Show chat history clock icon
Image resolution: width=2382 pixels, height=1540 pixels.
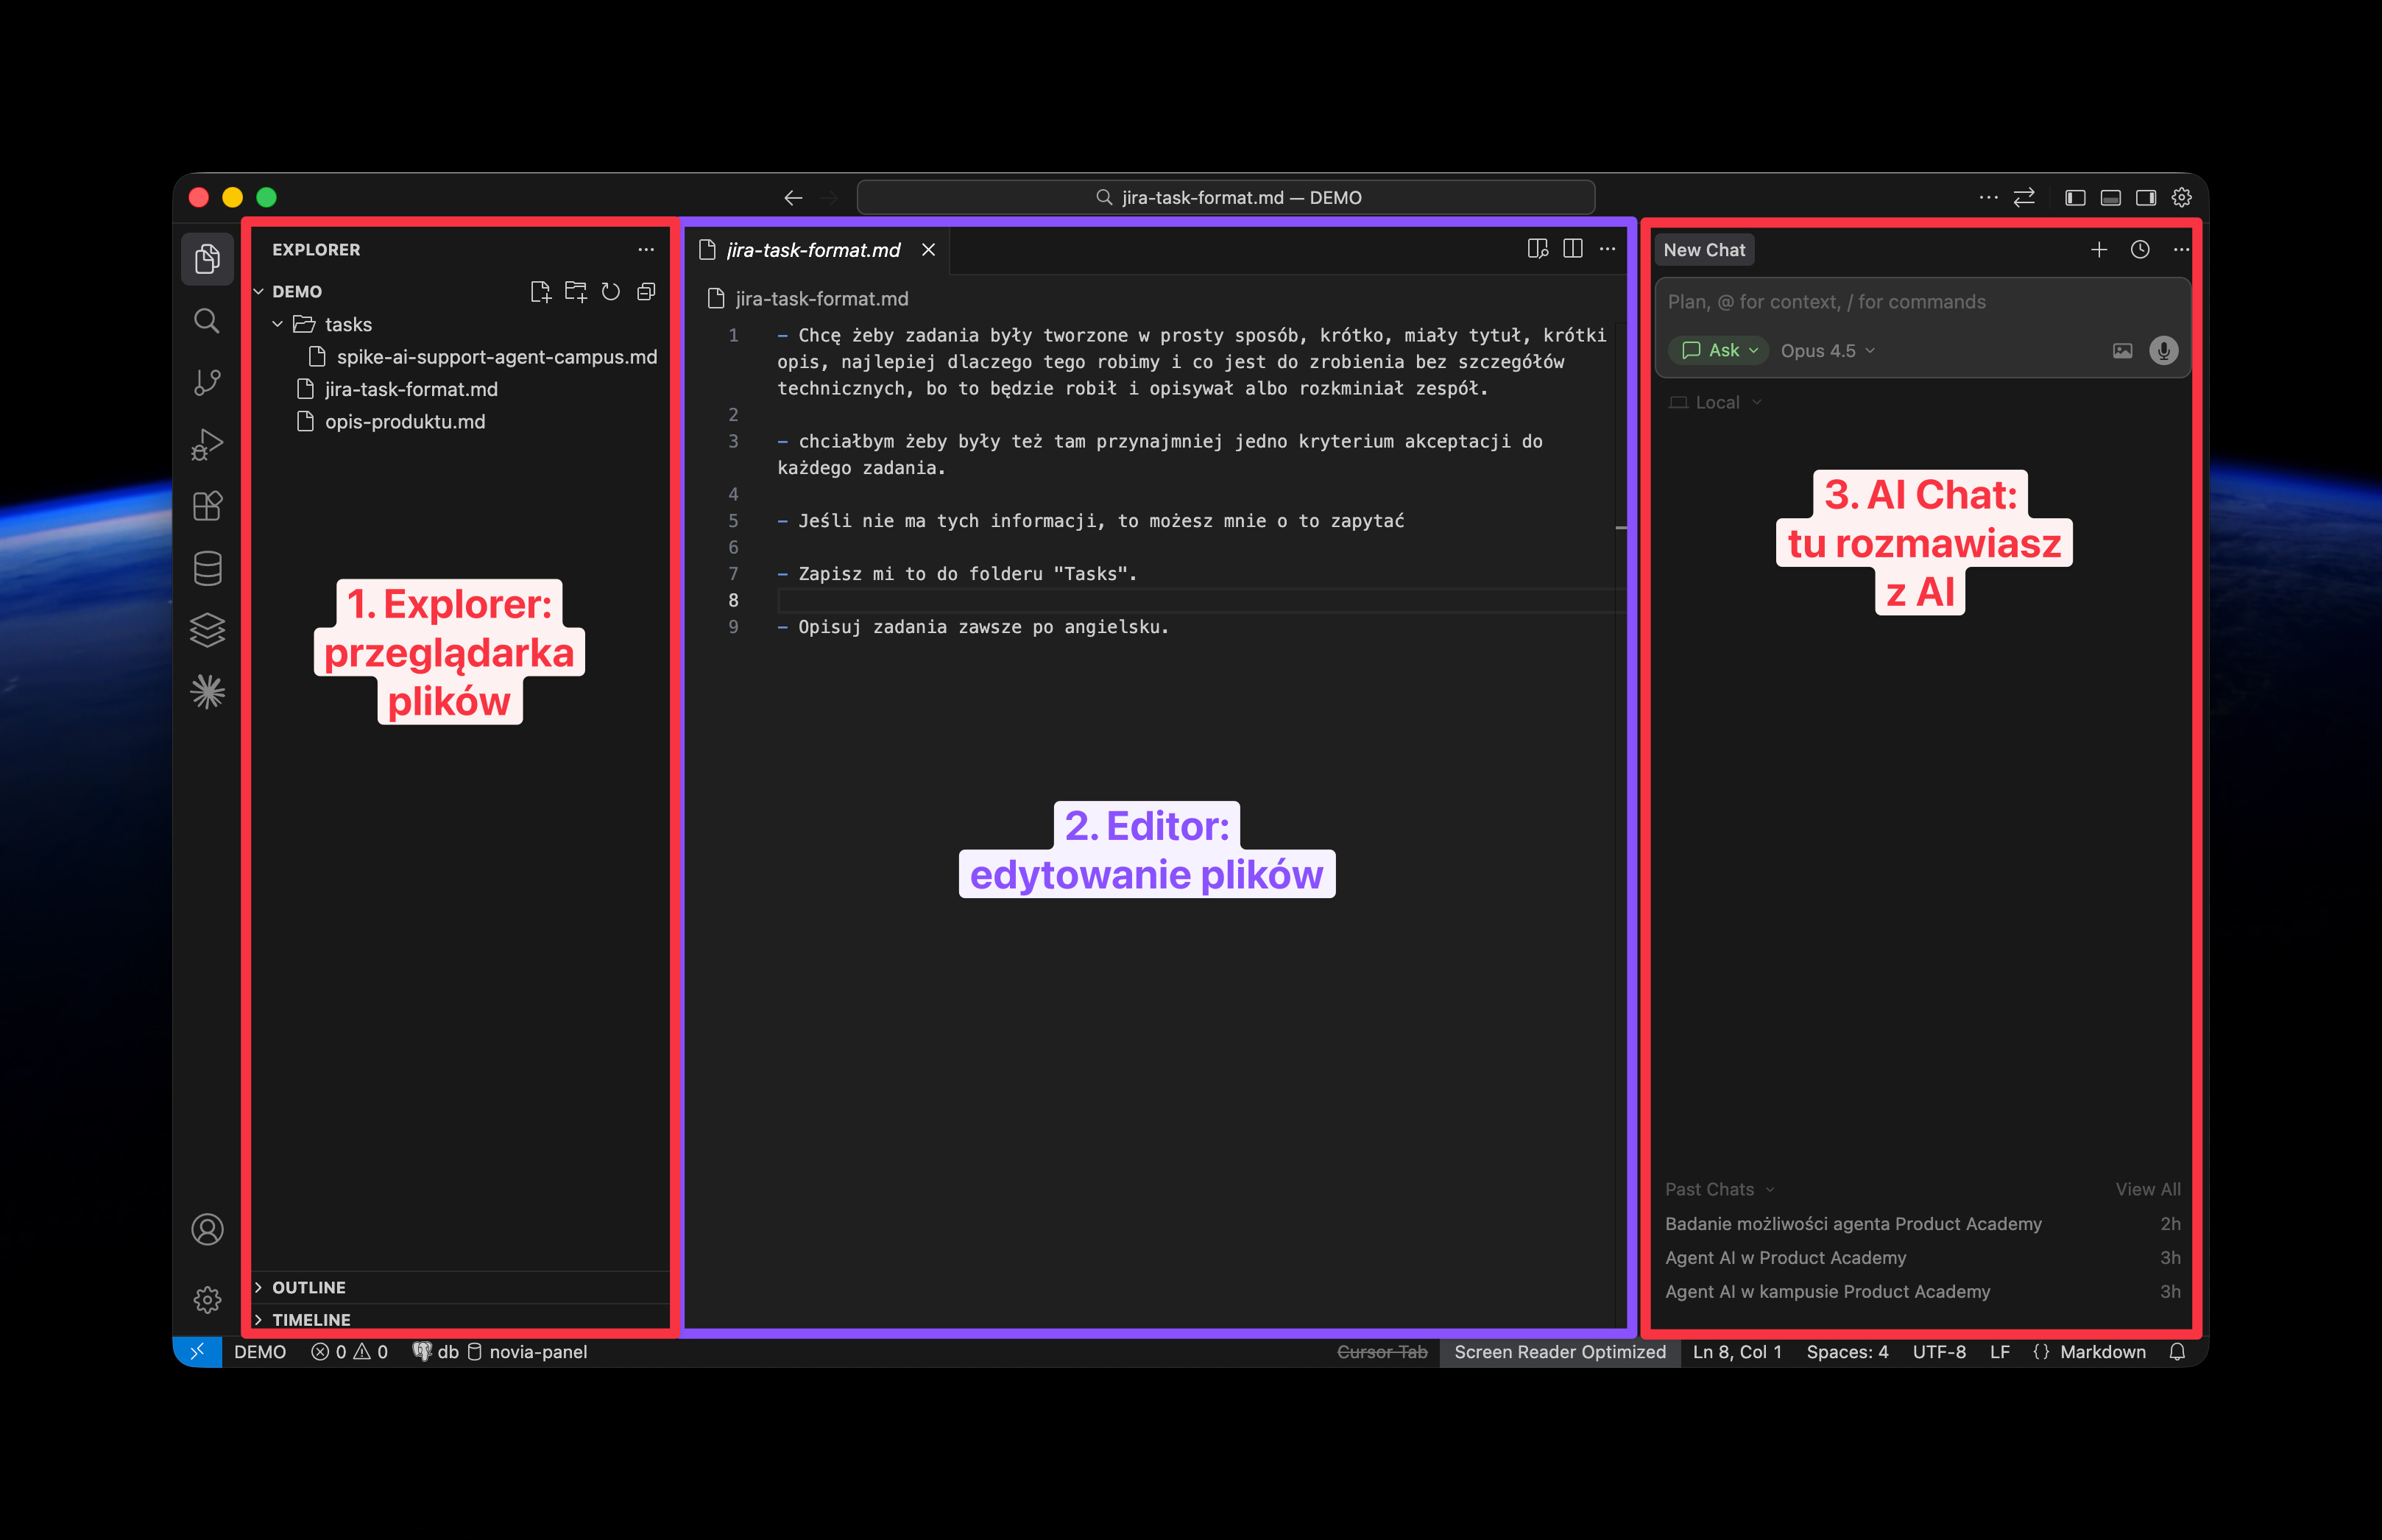point(2140,250)
